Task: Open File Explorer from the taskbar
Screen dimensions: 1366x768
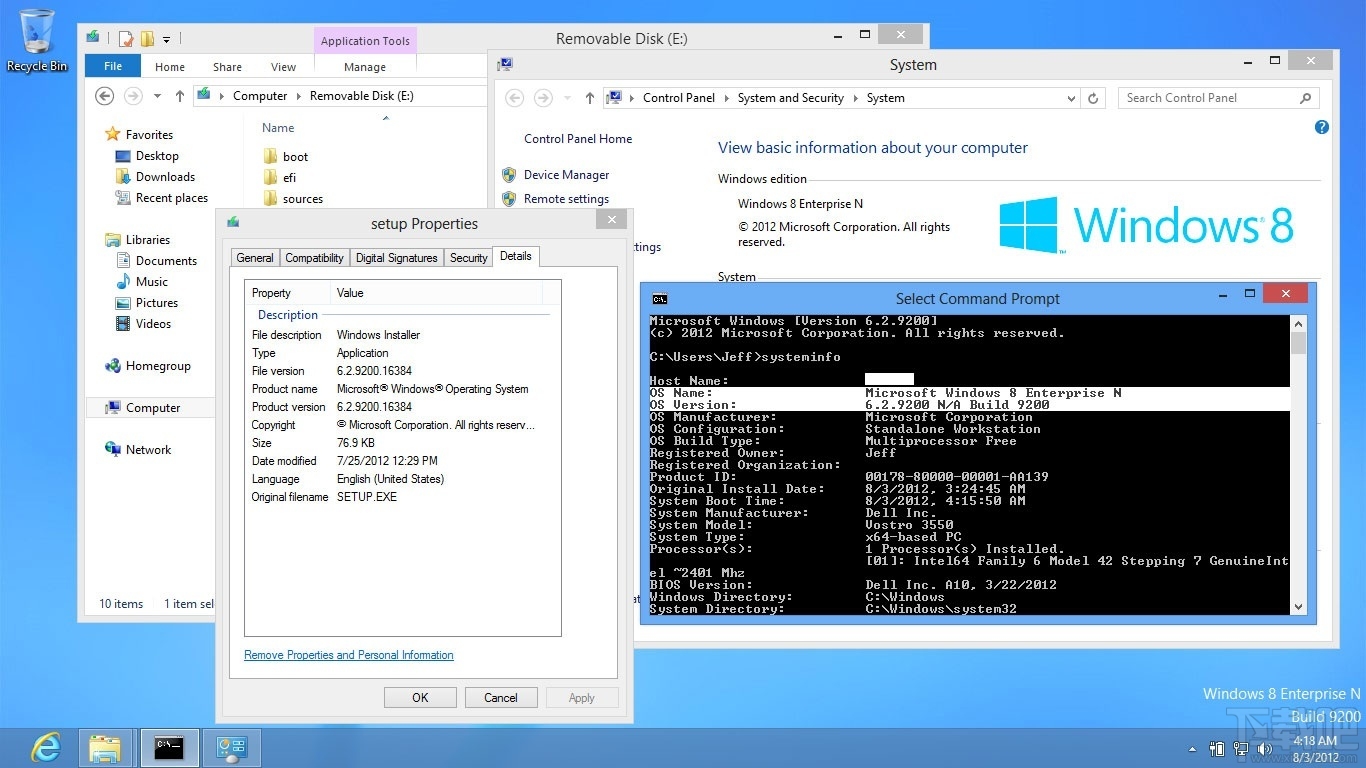Action: point(106,747)
